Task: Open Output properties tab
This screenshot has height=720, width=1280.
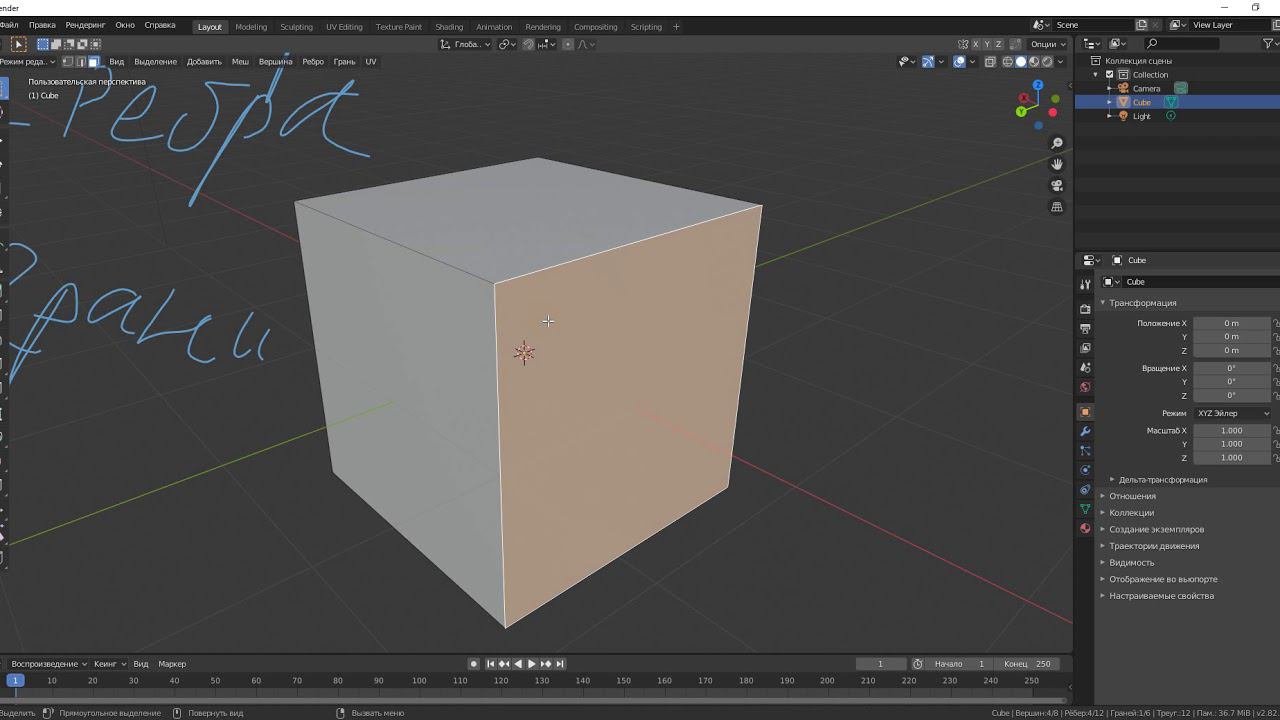Action: click(1085, 328)
